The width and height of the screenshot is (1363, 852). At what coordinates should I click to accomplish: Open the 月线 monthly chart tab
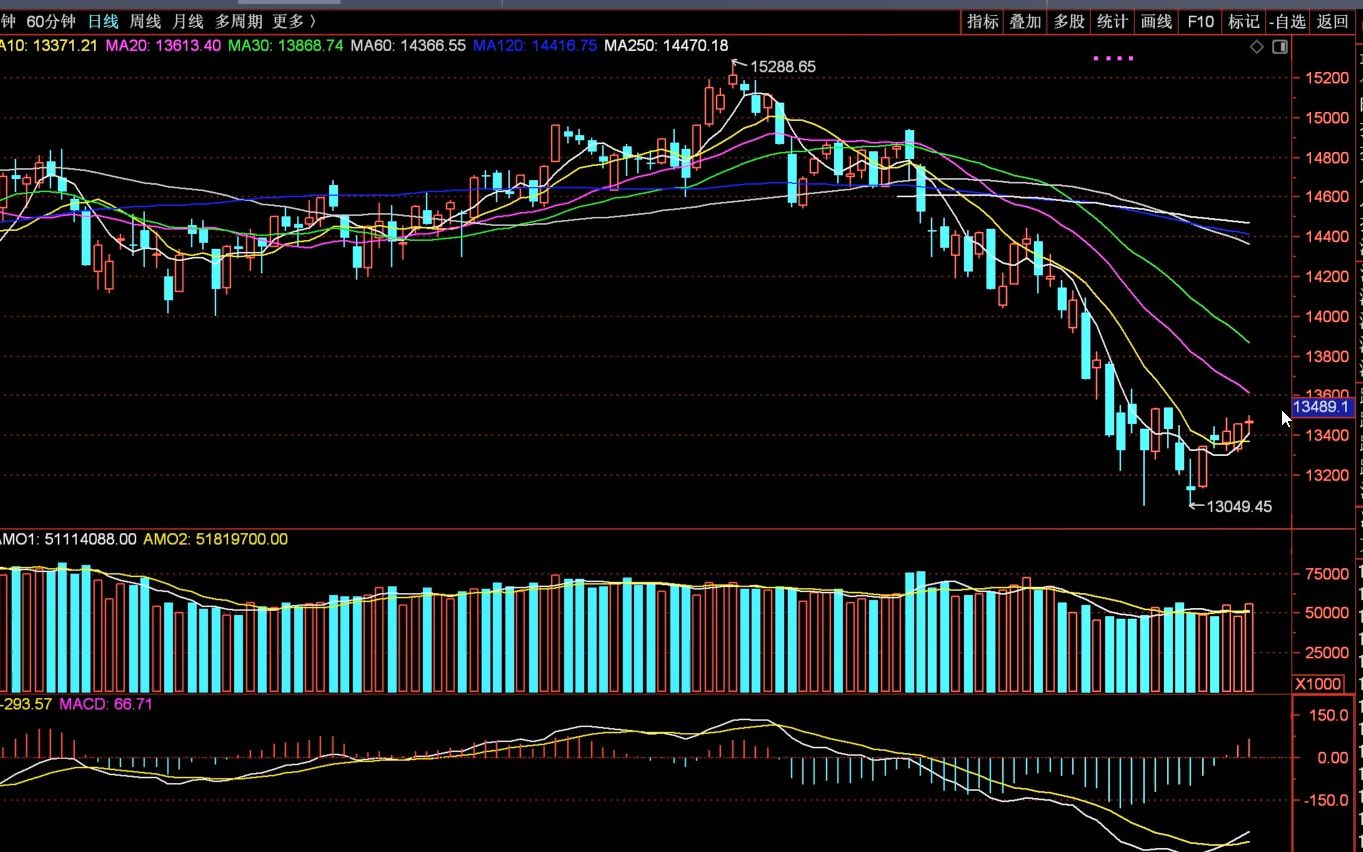187,21
